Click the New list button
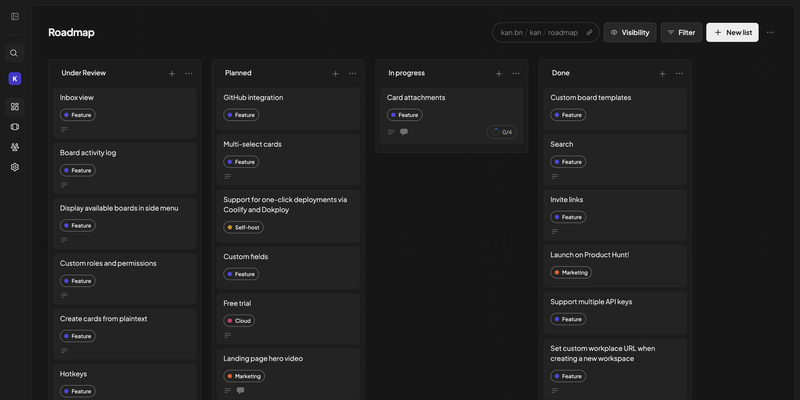Viewport: 800px width, 400px height. (732, 32)
